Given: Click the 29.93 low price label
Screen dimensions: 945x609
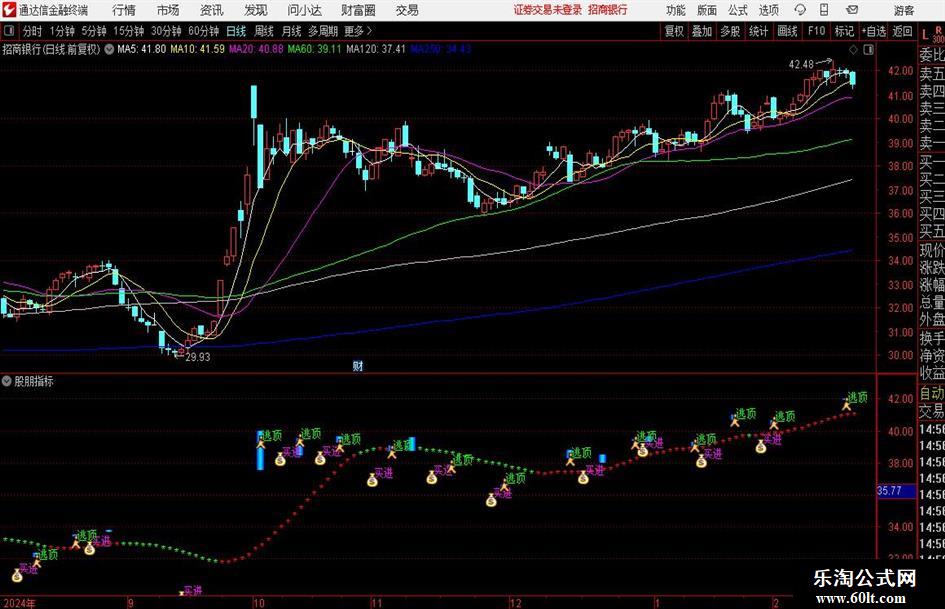Looking at the screenshot, I should coord(198,357).
